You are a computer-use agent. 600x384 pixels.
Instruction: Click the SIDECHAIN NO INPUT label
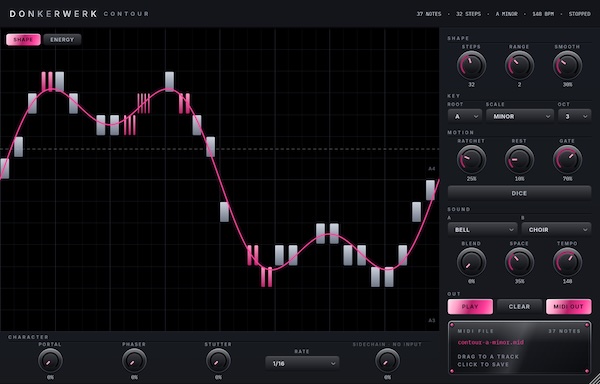[387, 344]
